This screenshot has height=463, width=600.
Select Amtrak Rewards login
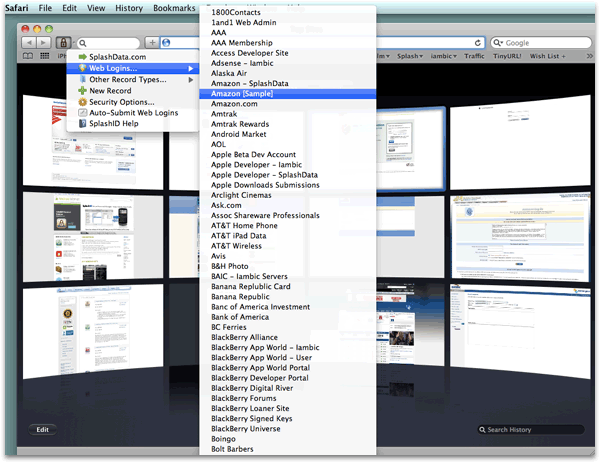point(287,124)
